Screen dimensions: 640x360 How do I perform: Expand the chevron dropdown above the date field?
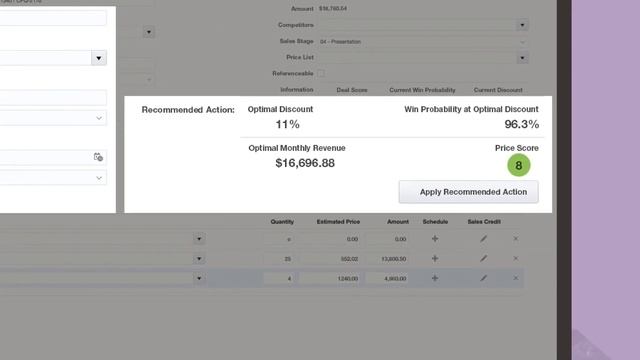tap(99, 118)
